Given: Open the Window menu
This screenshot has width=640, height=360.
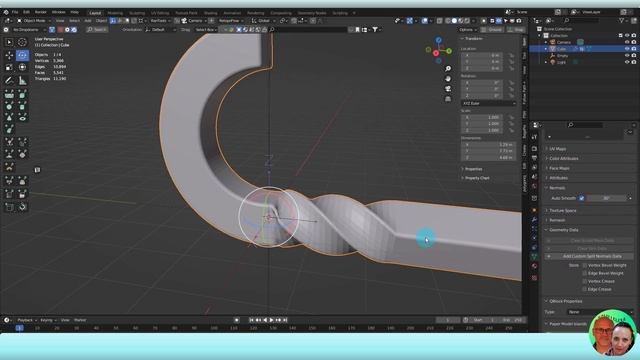Looking at the screenshot, I should point(58,12).
